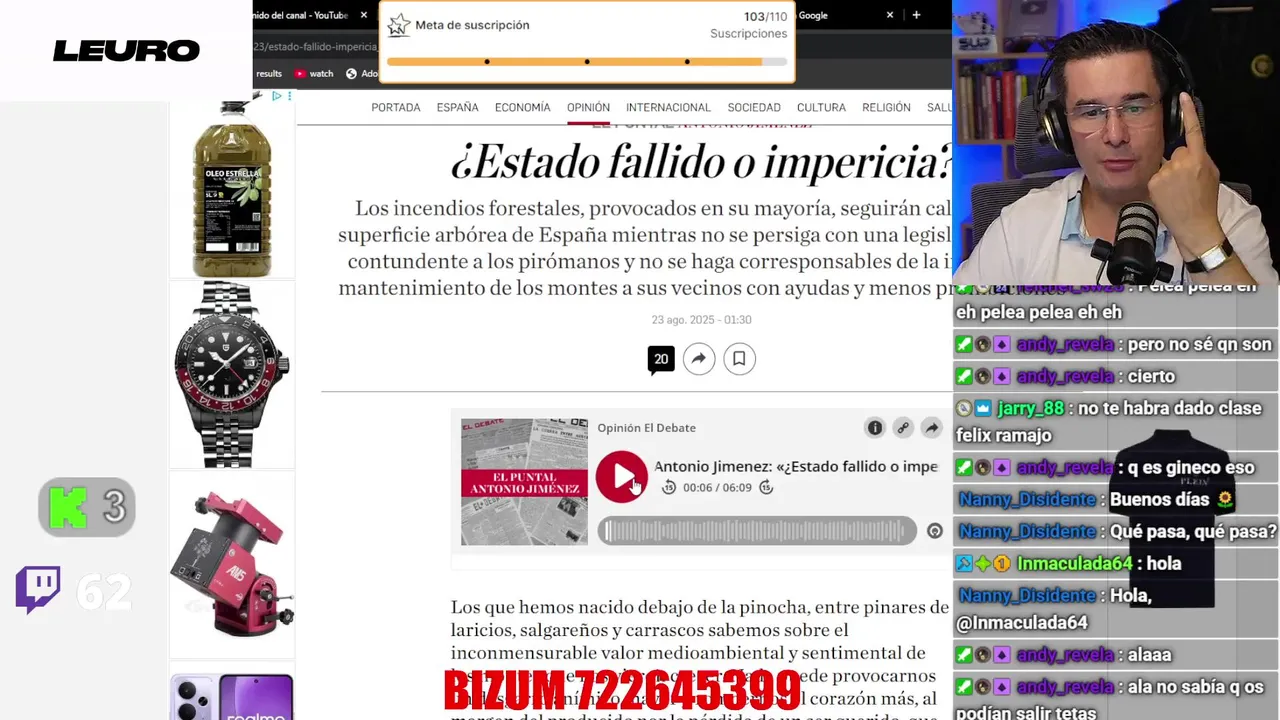Click the '103/110' subscription count
1280x720 pixels.
(765, 17)
